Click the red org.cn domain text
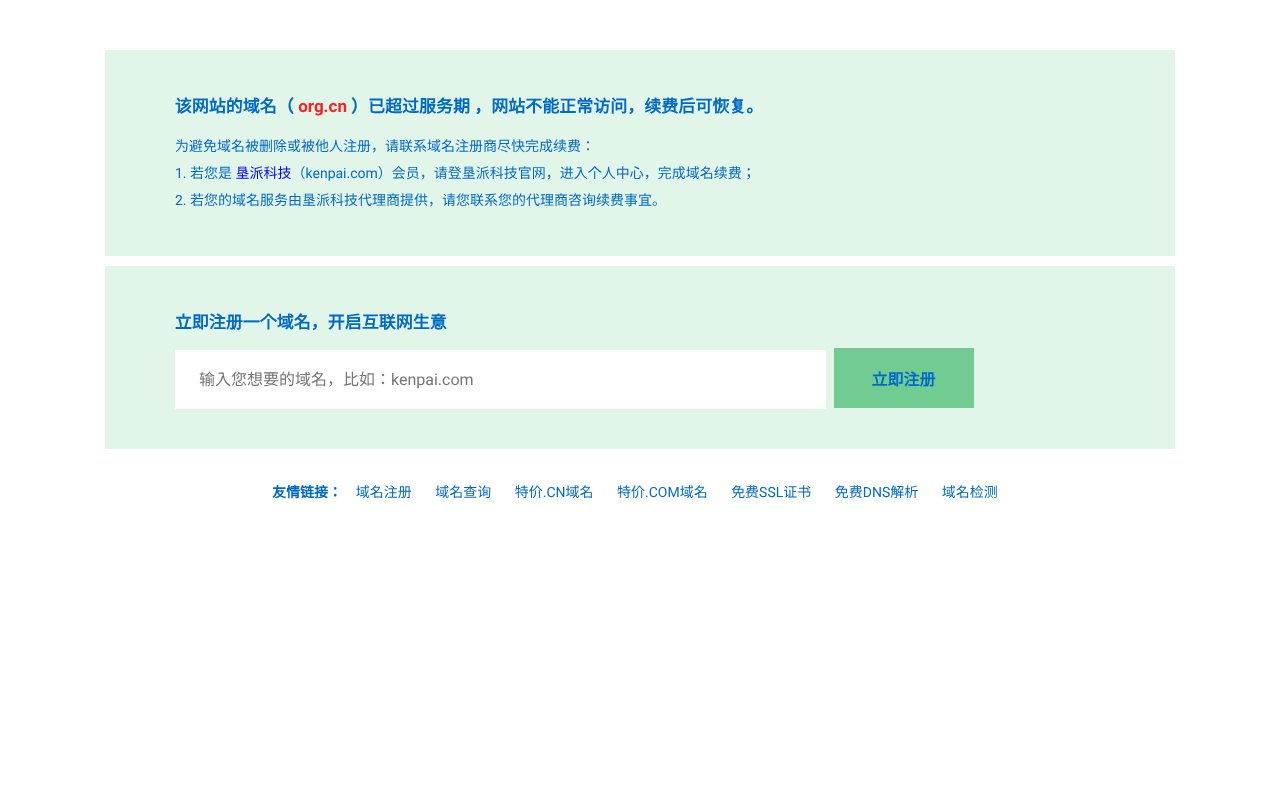 (322, 106)
